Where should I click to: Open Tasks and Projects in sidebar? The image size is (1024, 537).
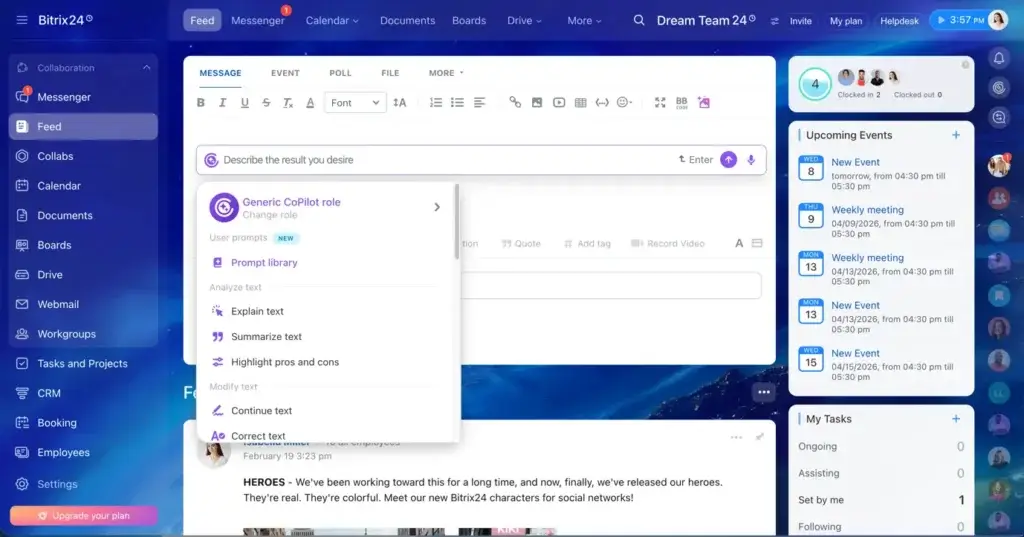click(83, 363)
